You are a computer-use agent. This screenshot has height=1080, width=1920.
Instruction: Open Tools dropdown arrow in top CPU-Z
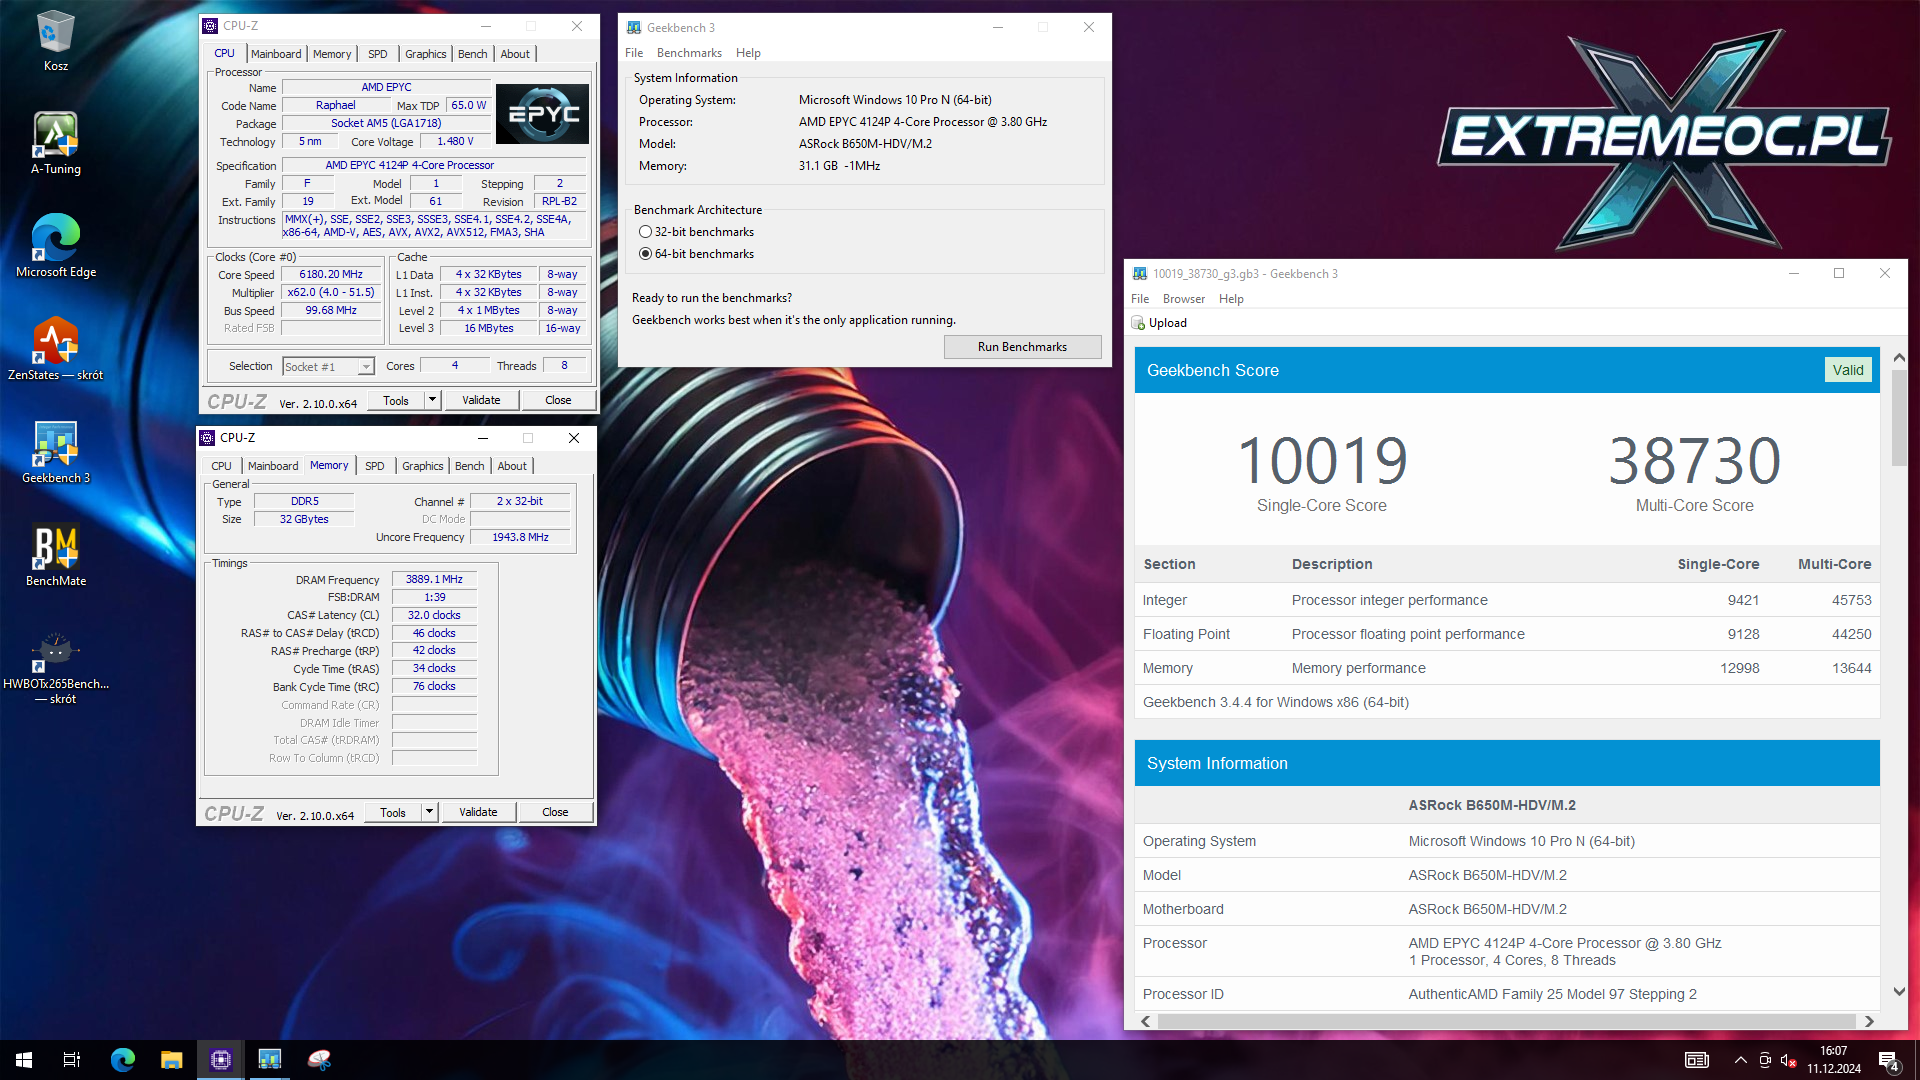point(432,400)
